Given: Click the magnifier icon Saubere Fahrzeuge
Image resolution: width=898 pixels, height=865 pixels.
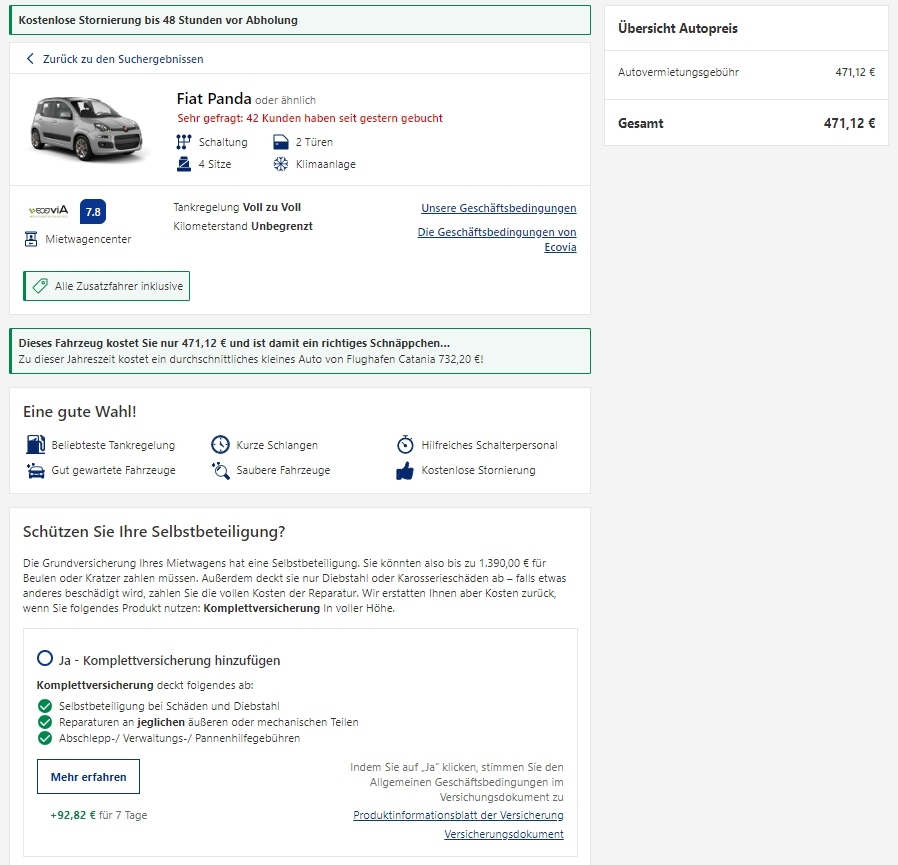Looking at the screenshot, I should [220, 470].
